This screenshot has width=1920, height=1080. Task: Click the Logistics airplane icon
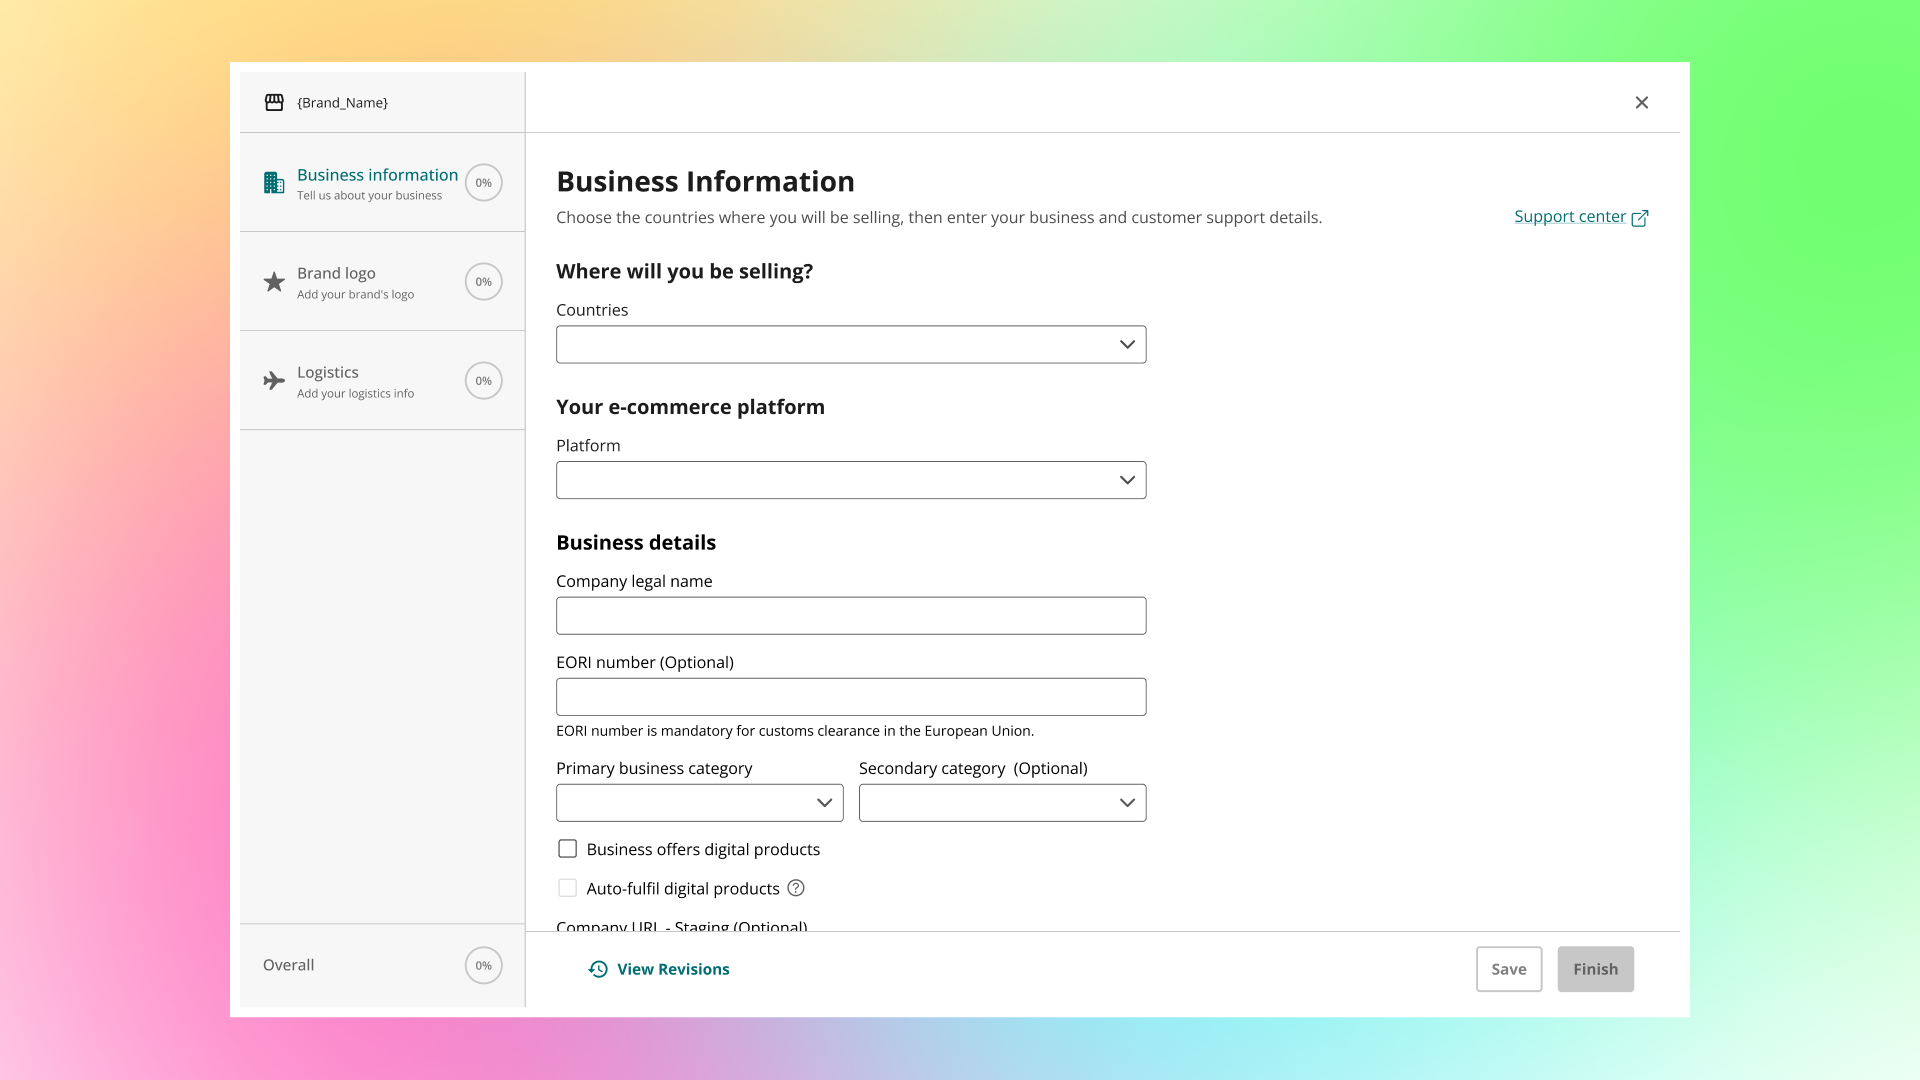(274, 381)
